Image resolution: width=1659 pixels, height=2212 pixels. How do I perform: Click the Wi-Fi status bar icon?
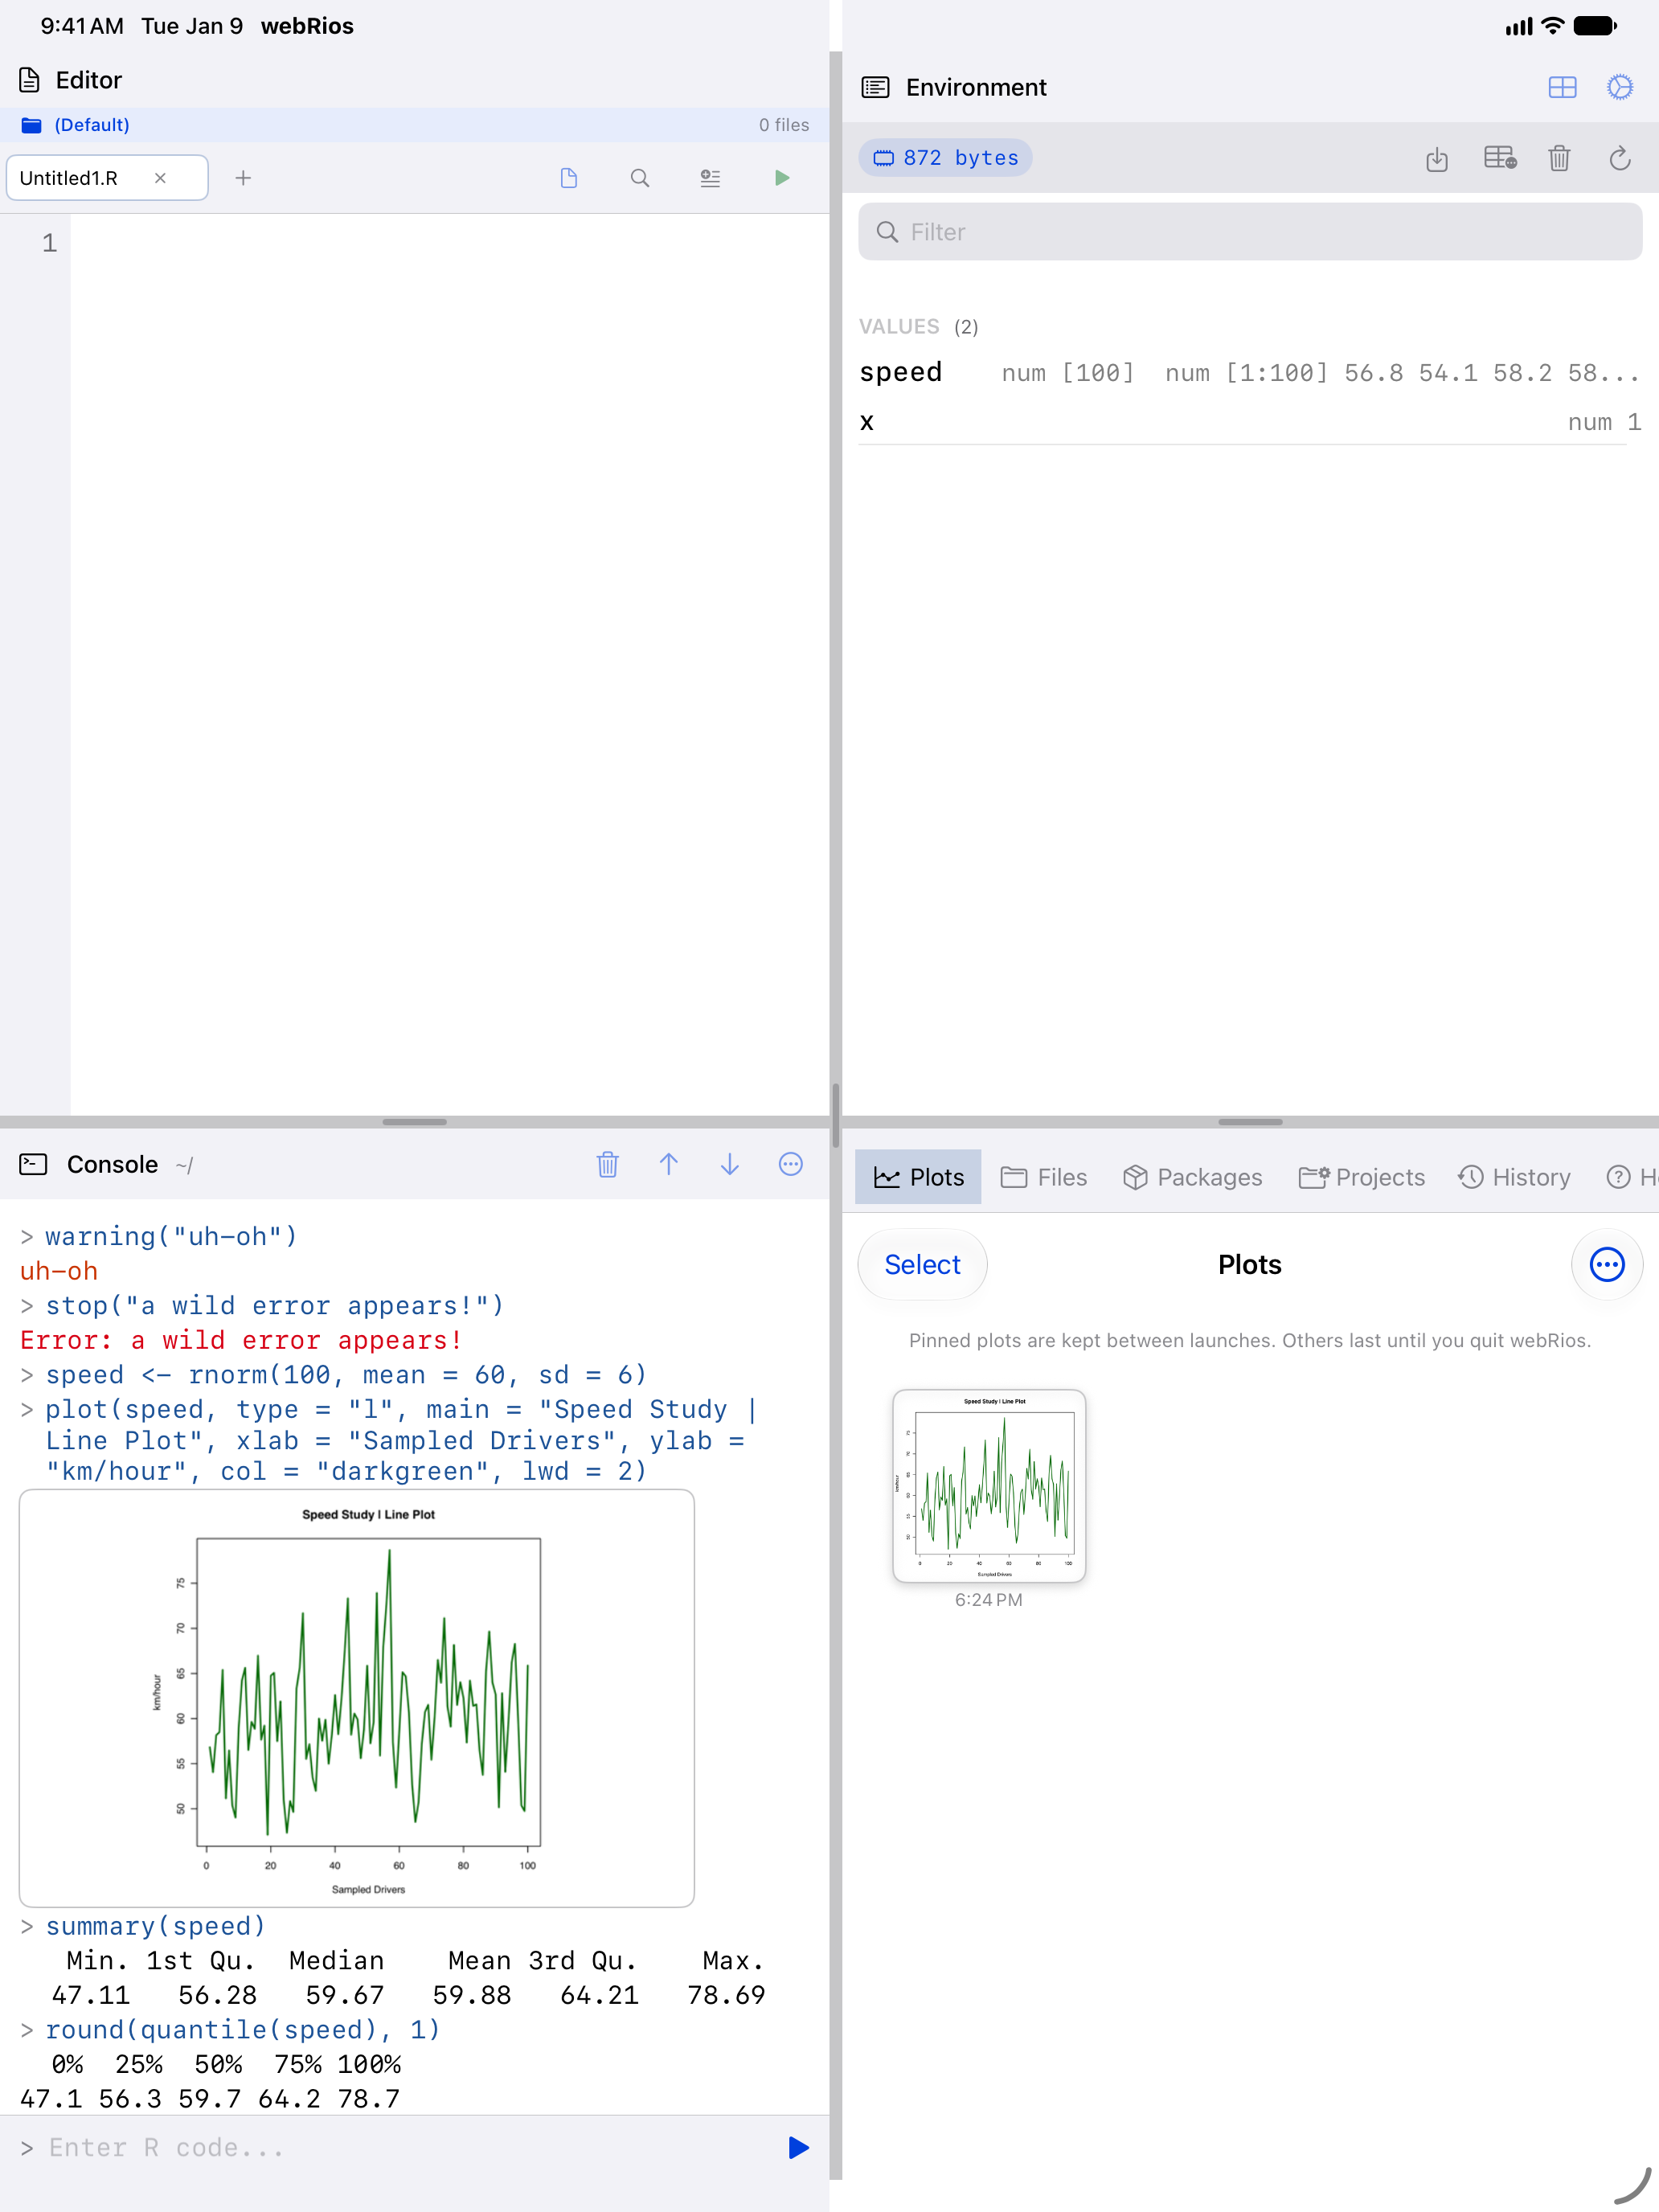(1552, 26)
